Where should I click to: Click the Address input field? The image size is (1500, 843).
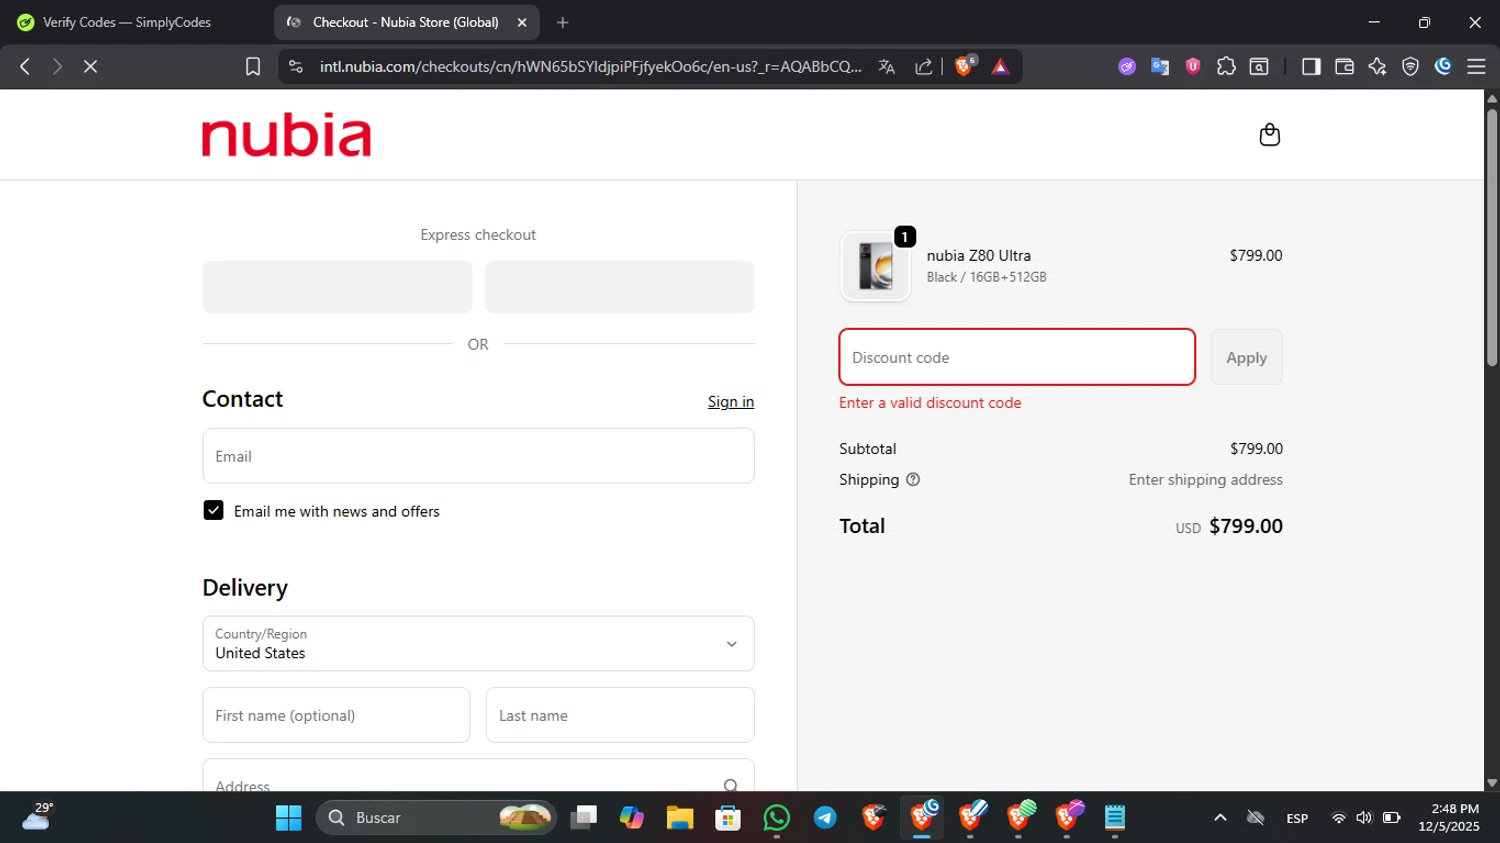click(x=478, y=777)
